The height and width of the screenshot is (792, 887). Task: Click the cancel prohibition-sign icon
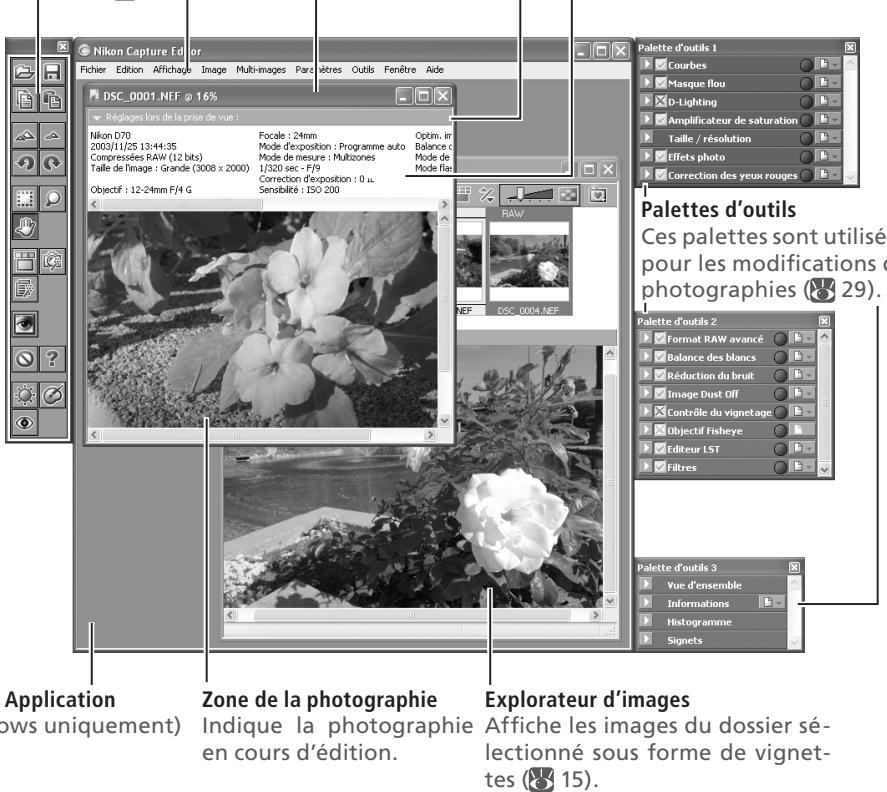coord(24,359)
